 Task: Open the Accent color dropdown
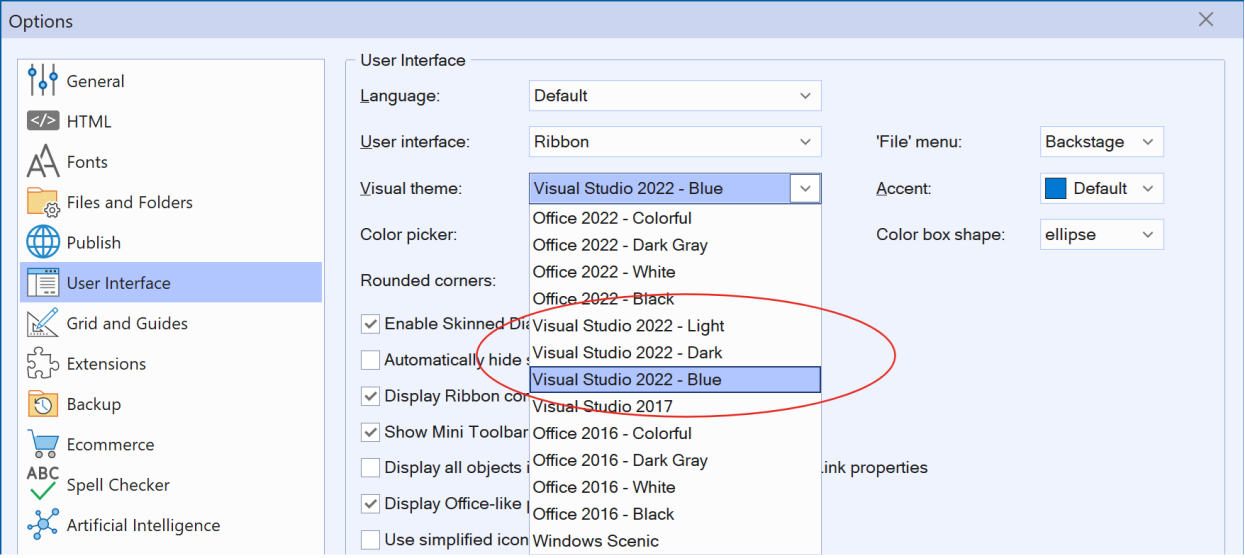1101,188
